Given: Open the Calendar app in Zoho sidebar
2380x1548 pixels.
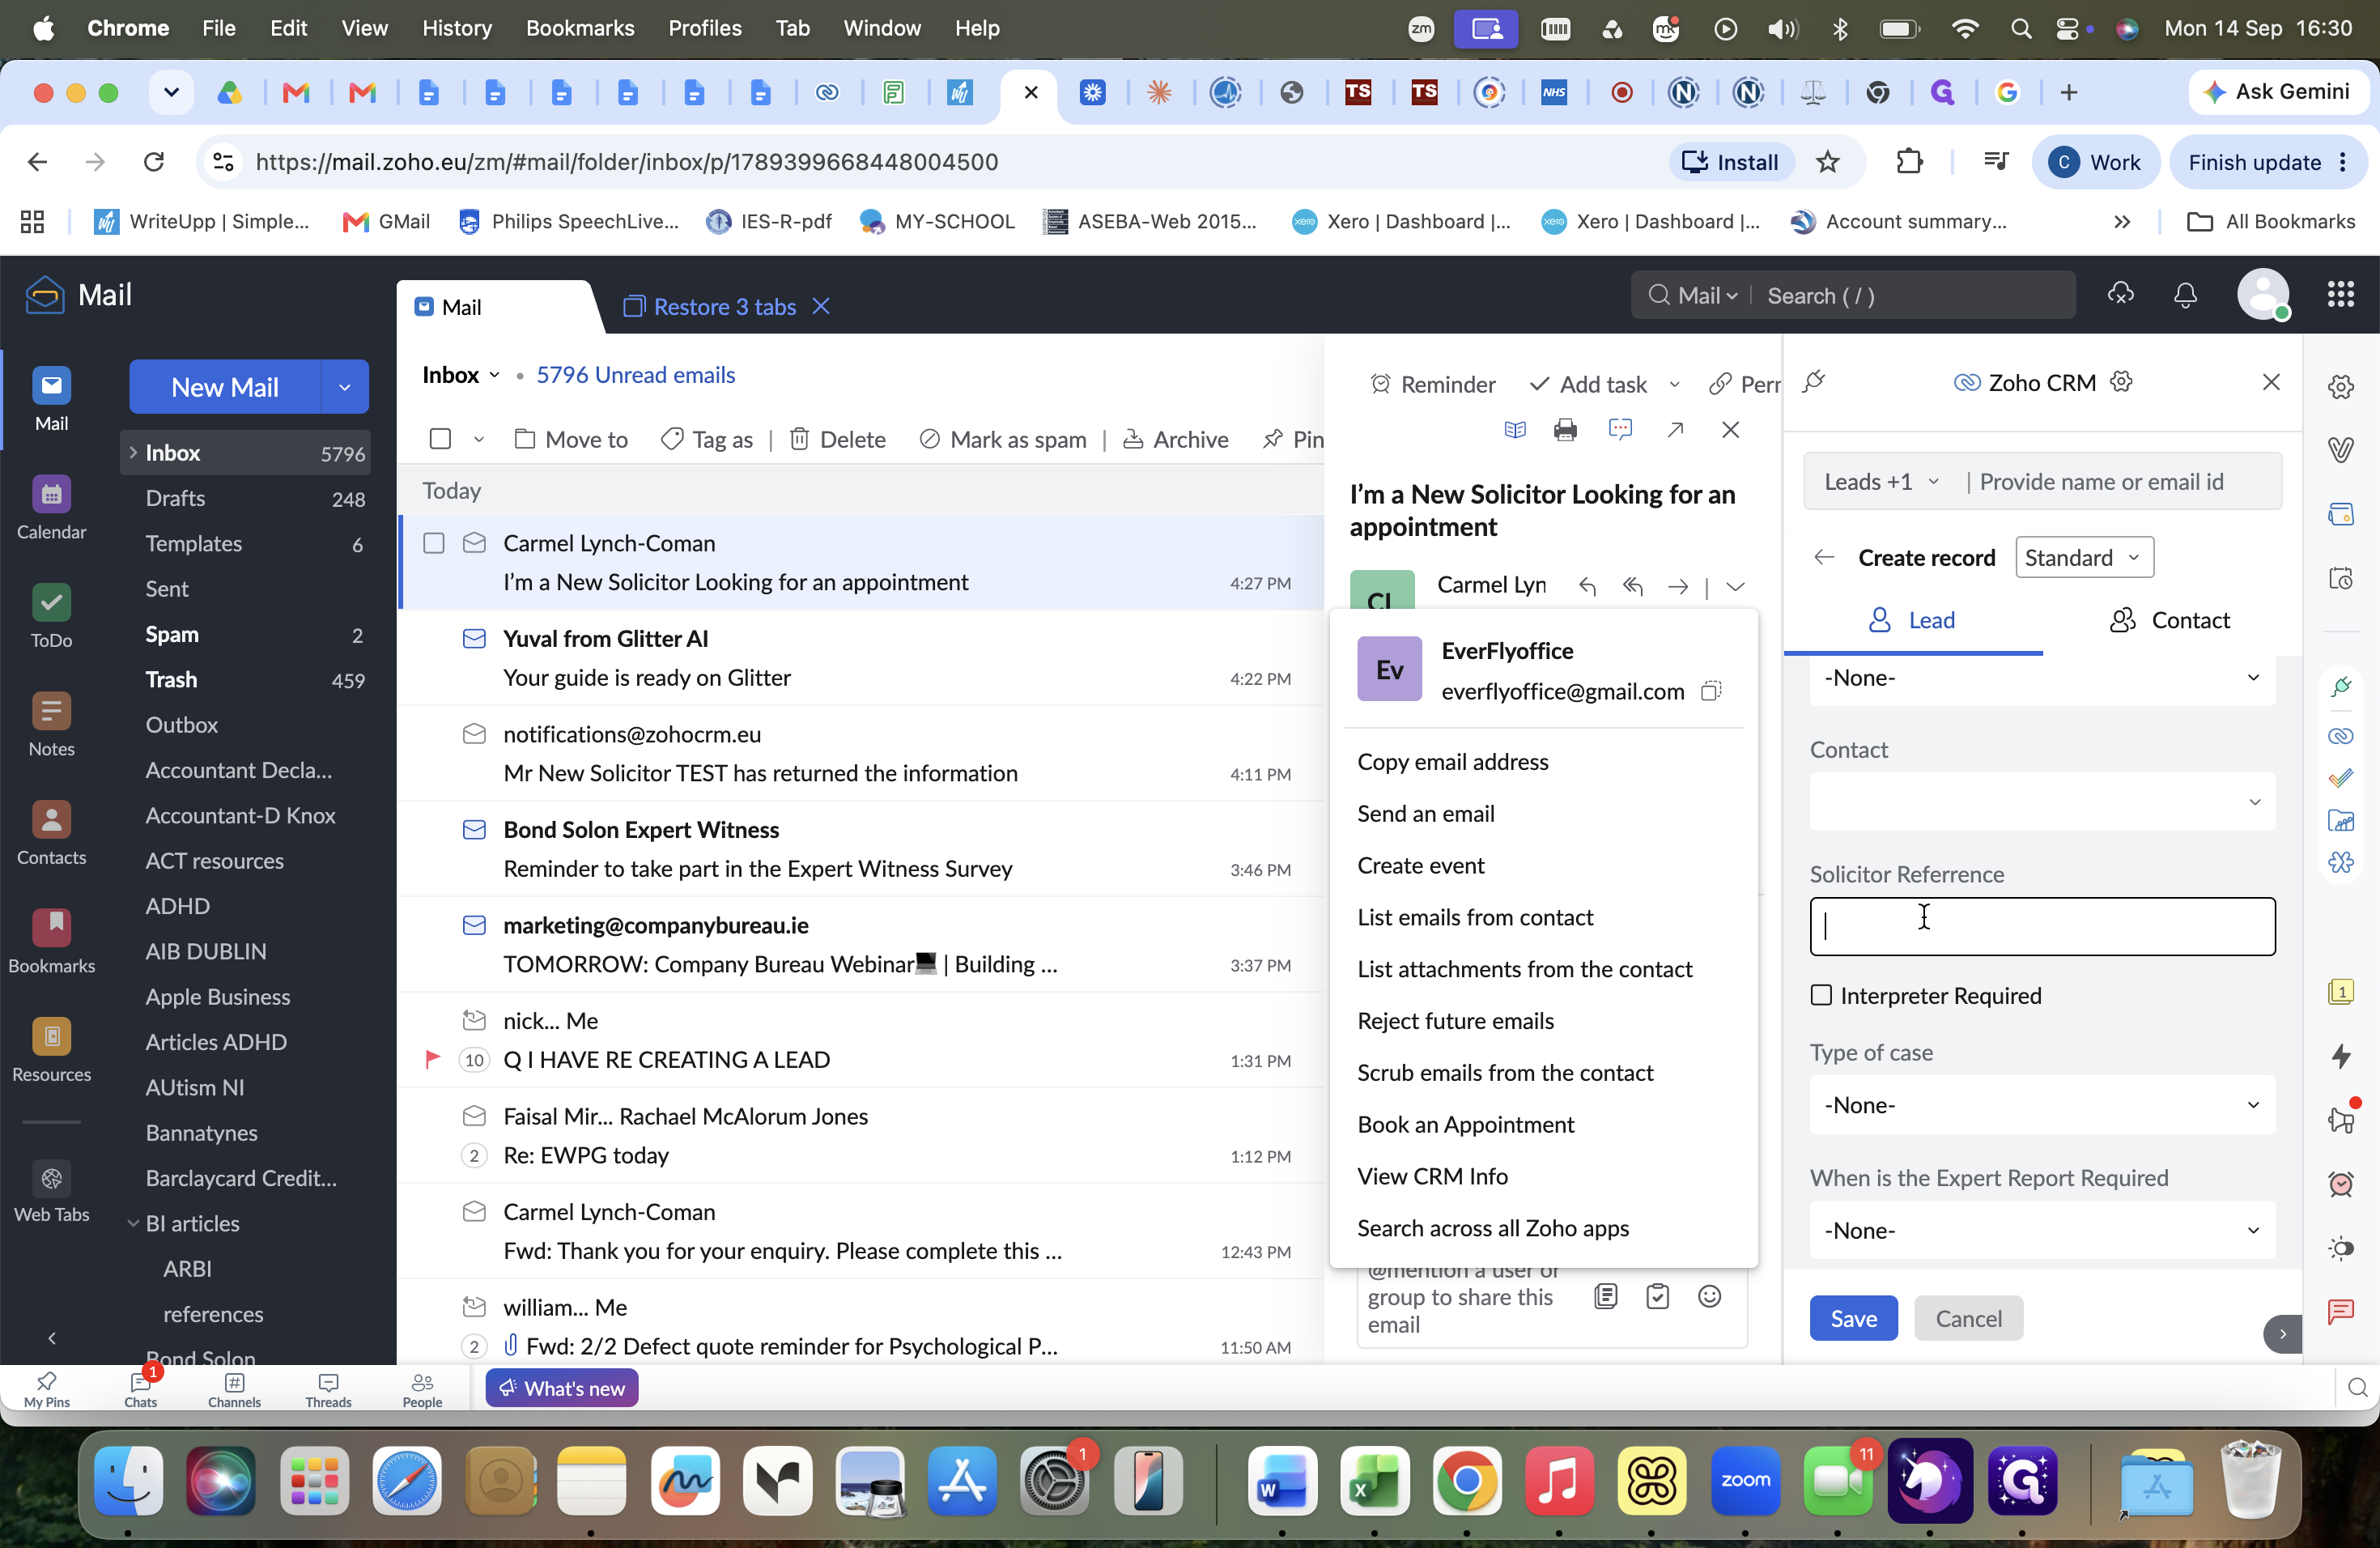Looking at the screenshot, I should tap(51, 507).
